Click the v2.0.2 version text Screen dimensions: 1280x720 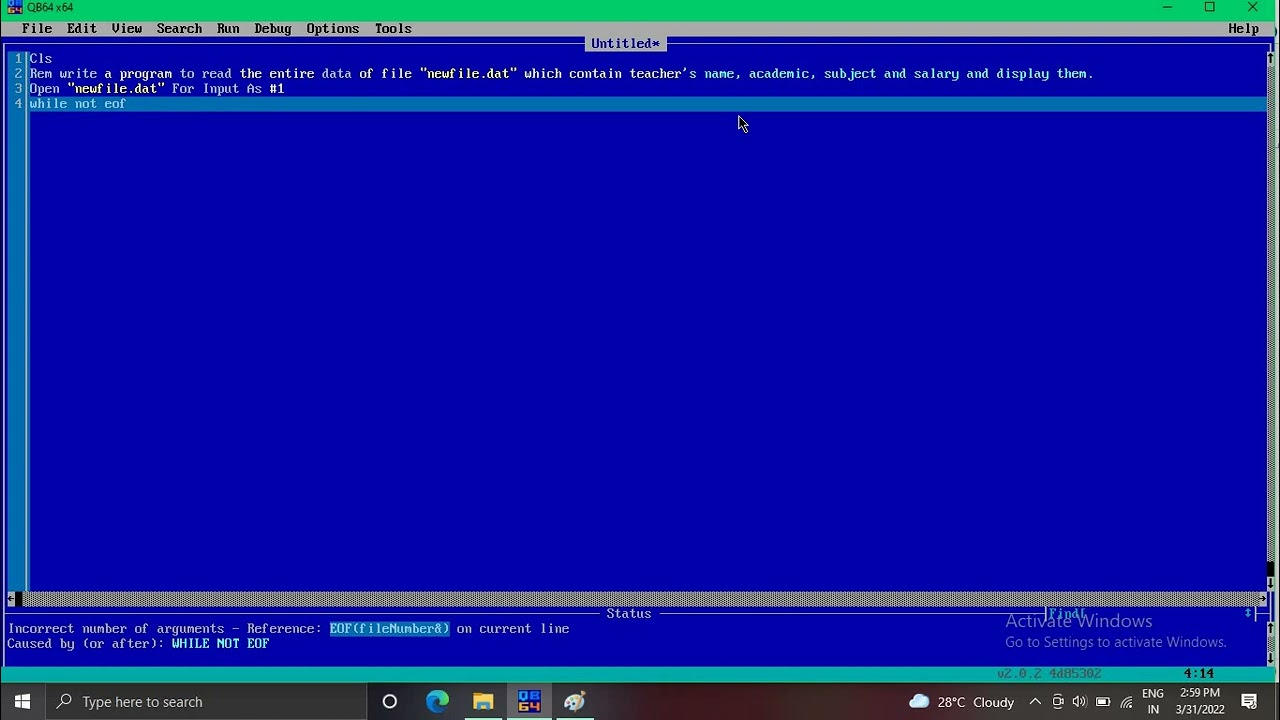click(1049, 674)
